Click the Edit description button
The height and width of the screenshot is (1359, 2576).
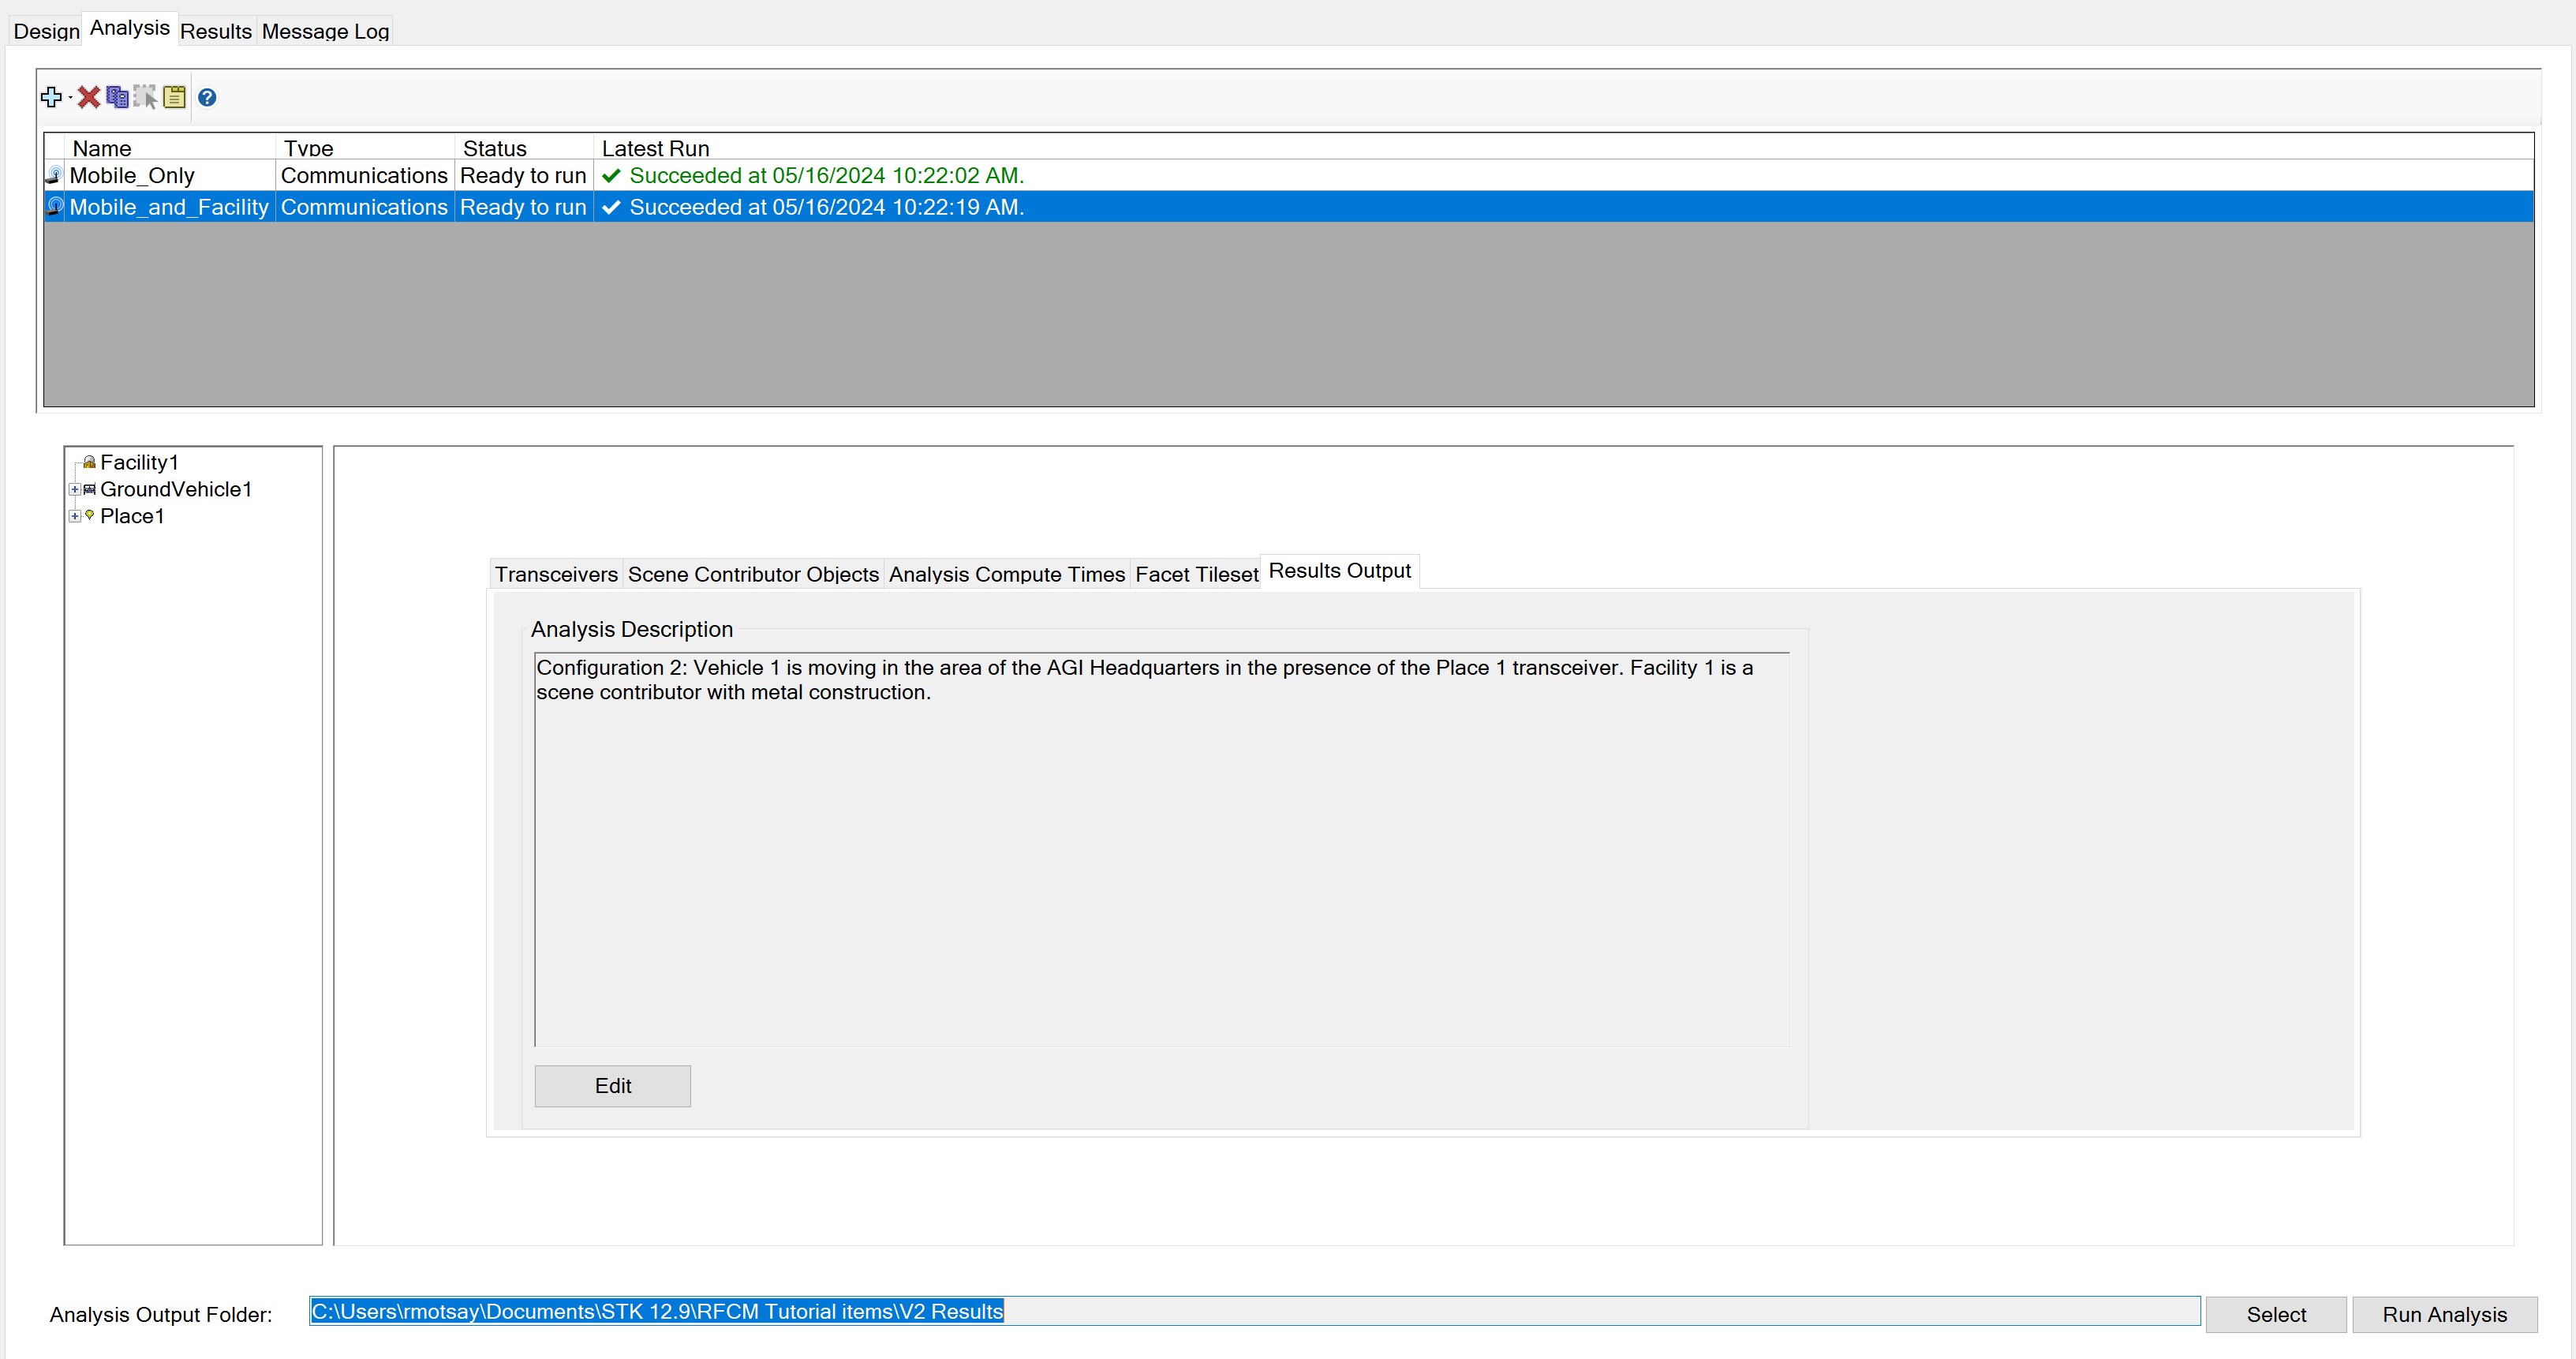(x=612, y=1086)
